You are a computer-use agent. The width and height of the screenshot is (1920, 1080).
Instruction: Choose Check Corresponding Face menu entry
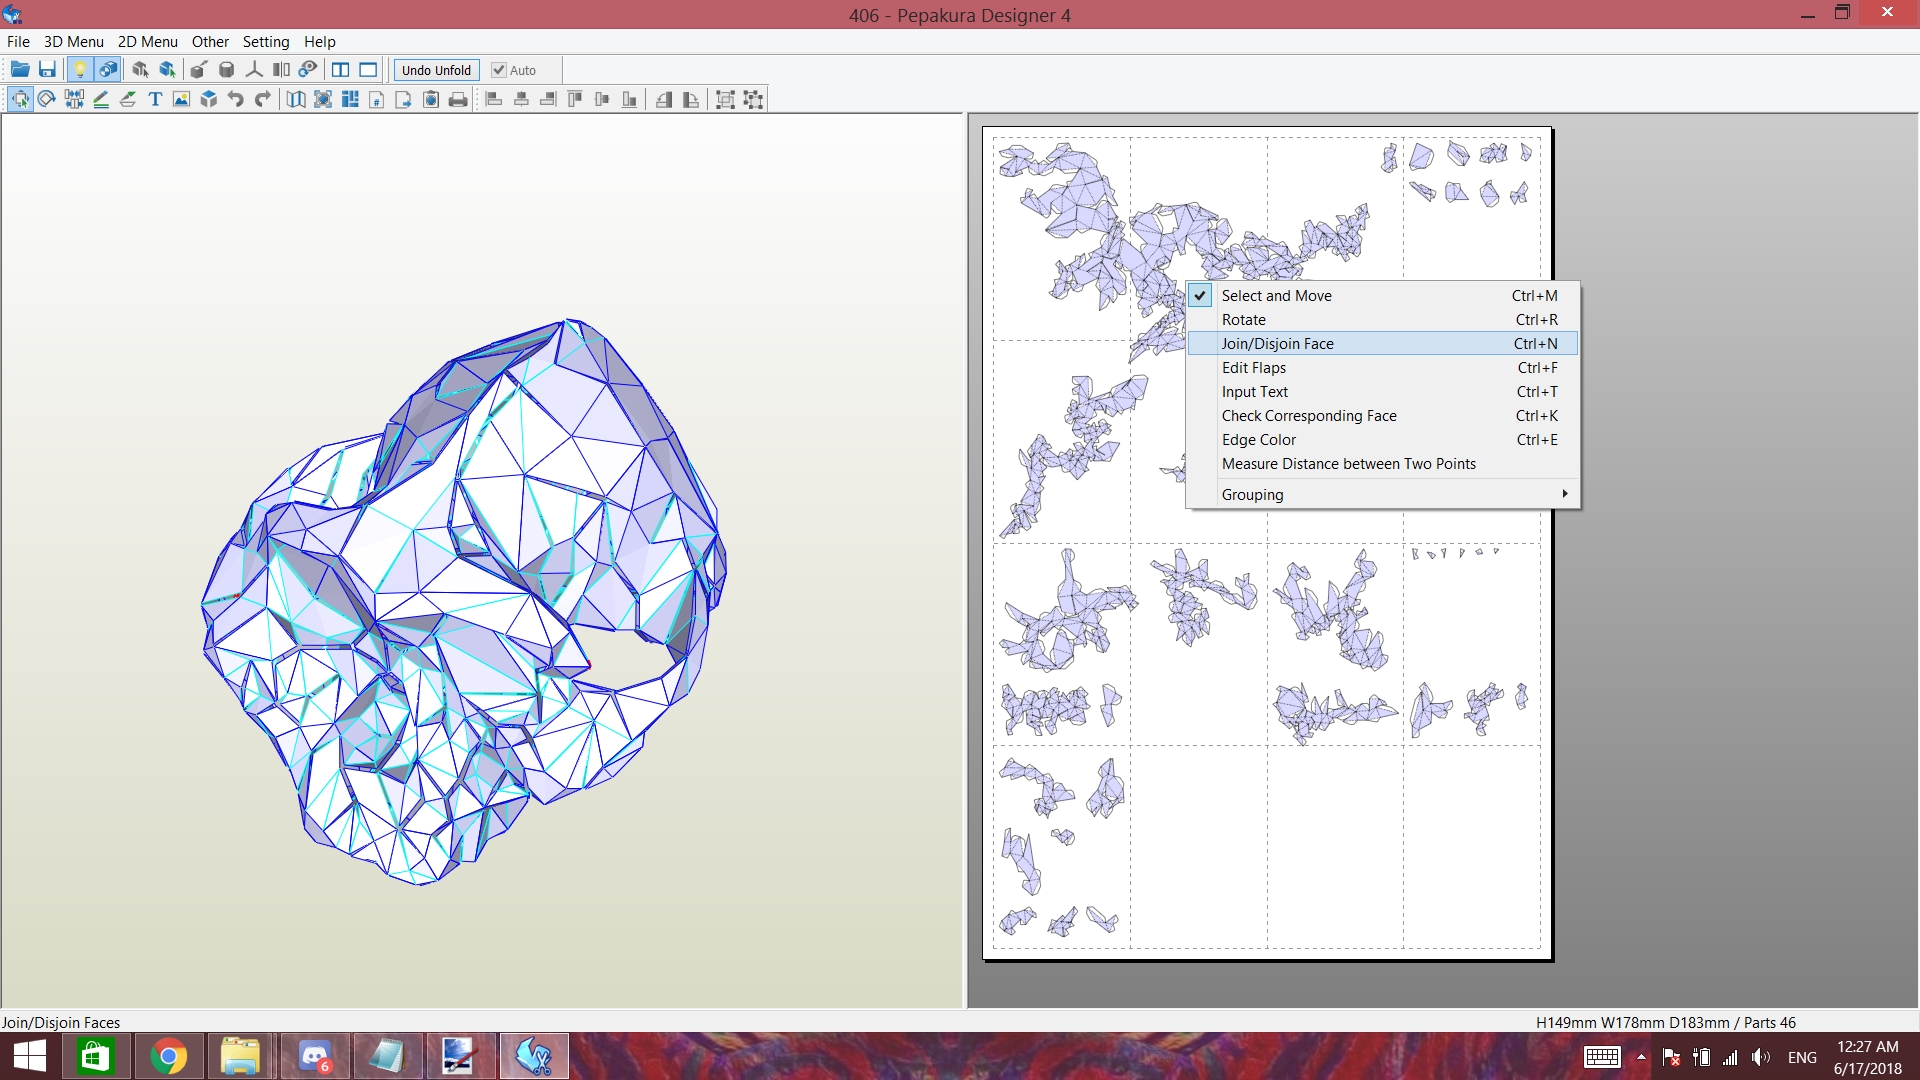click(x=1382, y=416)
